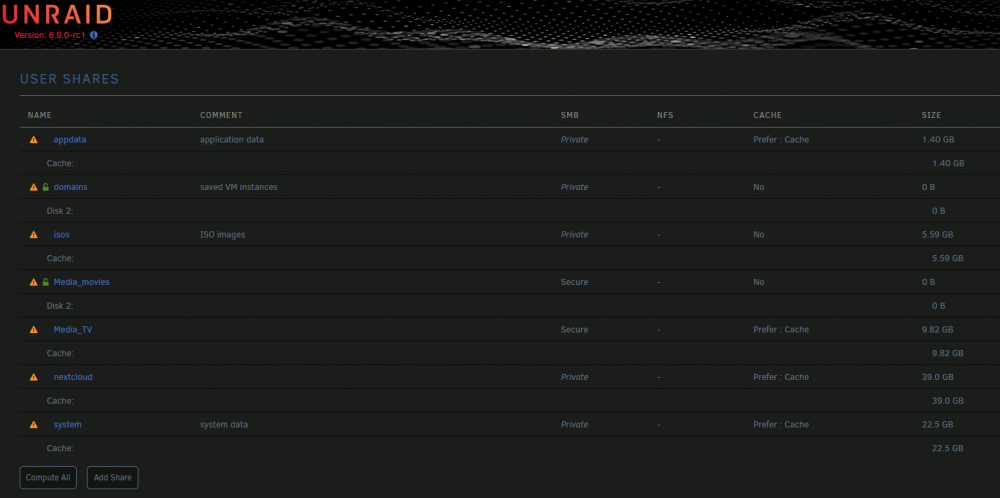Viewport: 1000px width, 498px height.
Task: Click the UNRAID logo in the header
Action: click(57, 15)
